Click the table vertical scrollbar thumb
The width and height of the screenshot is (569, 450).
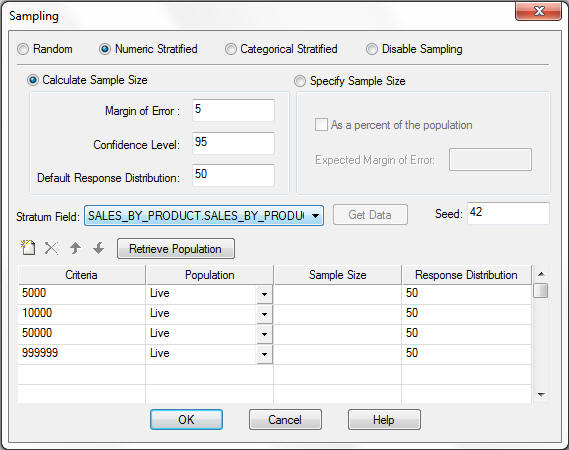point(541,290)
